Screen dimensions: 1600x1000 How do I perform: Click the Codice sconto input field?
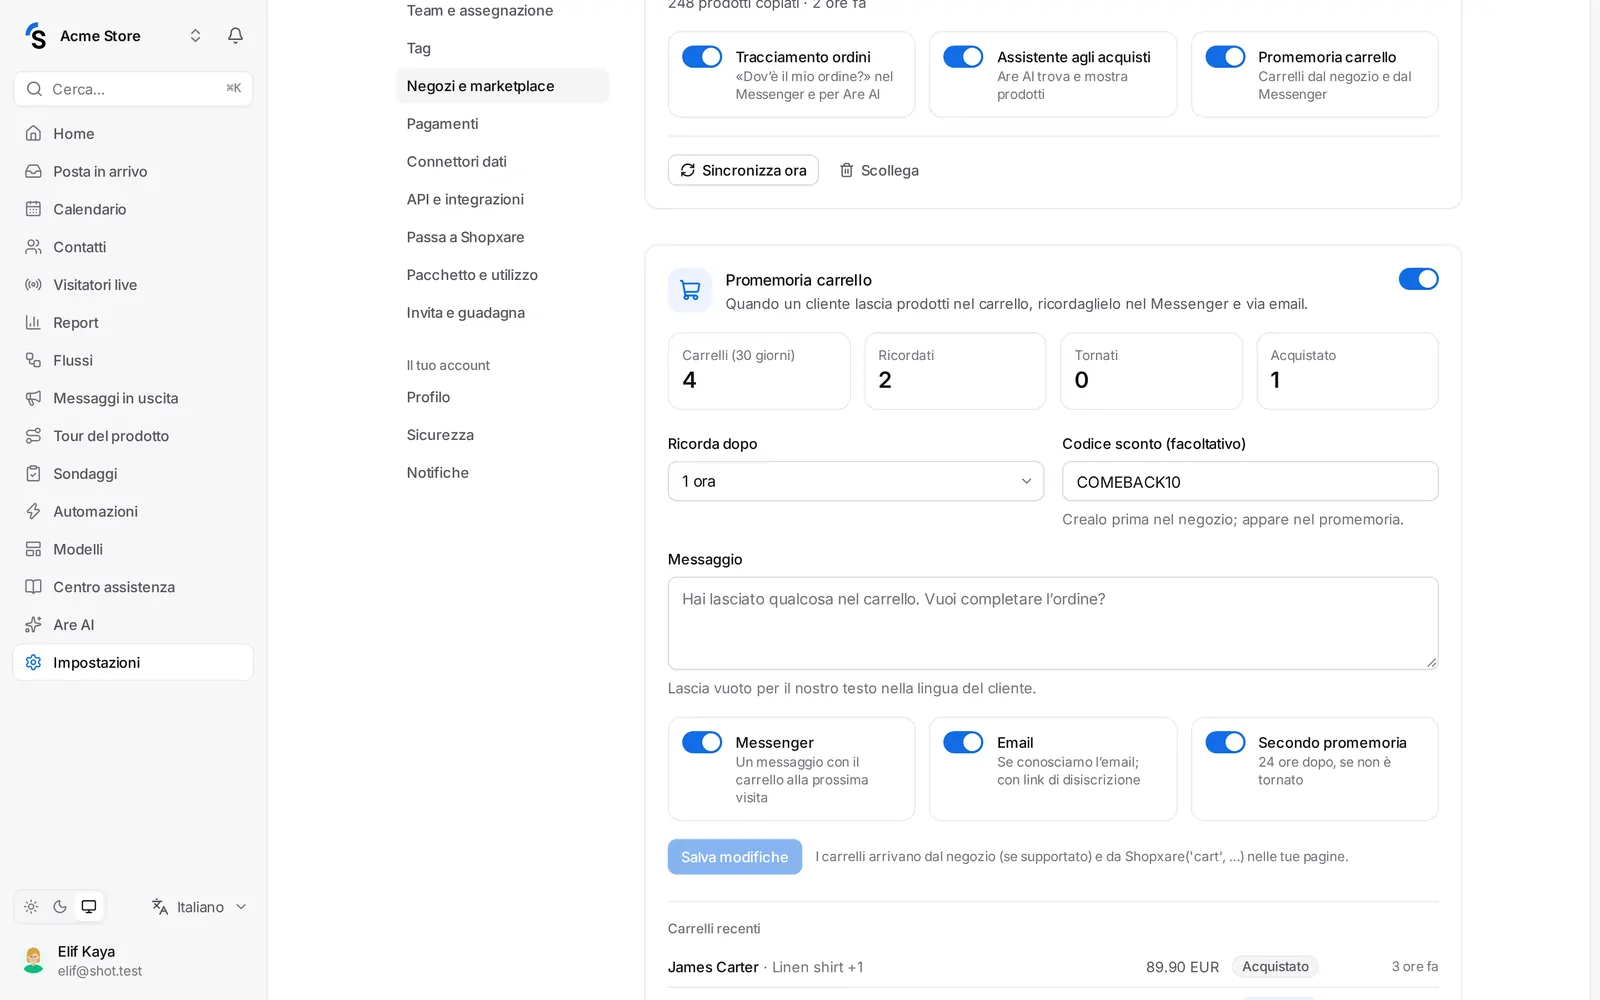(1250, 481)
